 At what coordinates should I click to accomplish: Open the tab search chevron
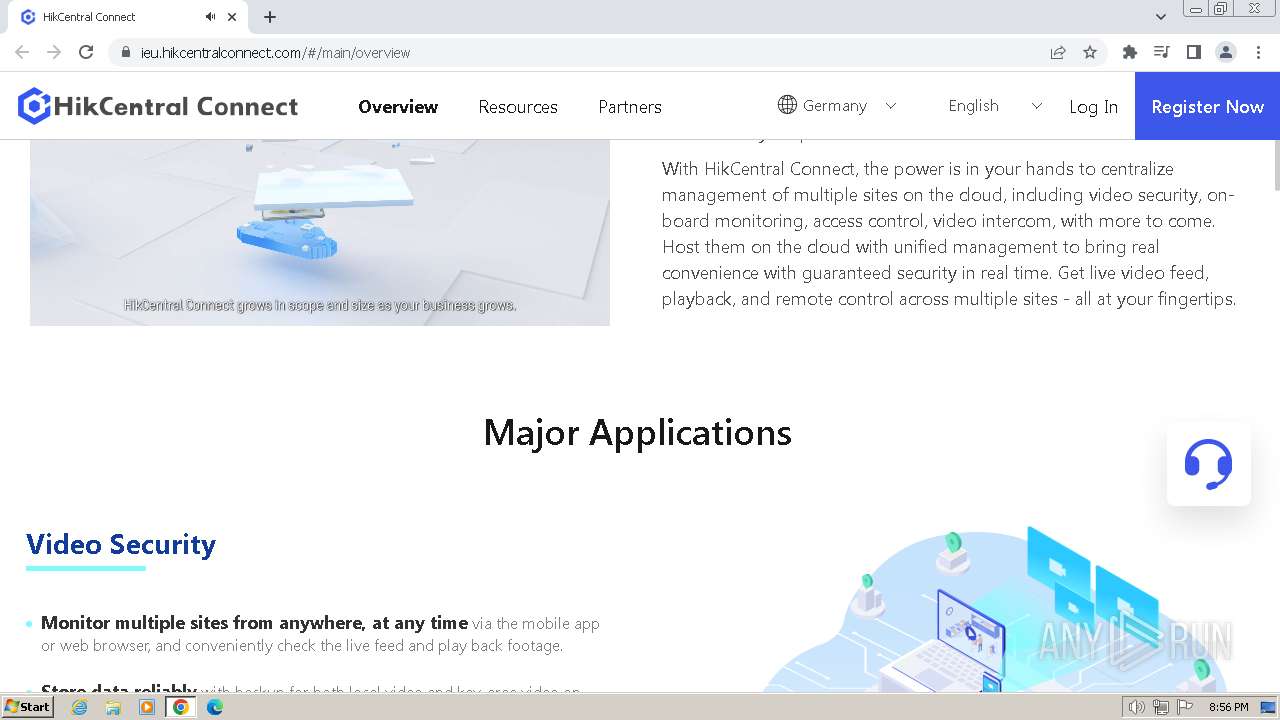(1161, 17)
